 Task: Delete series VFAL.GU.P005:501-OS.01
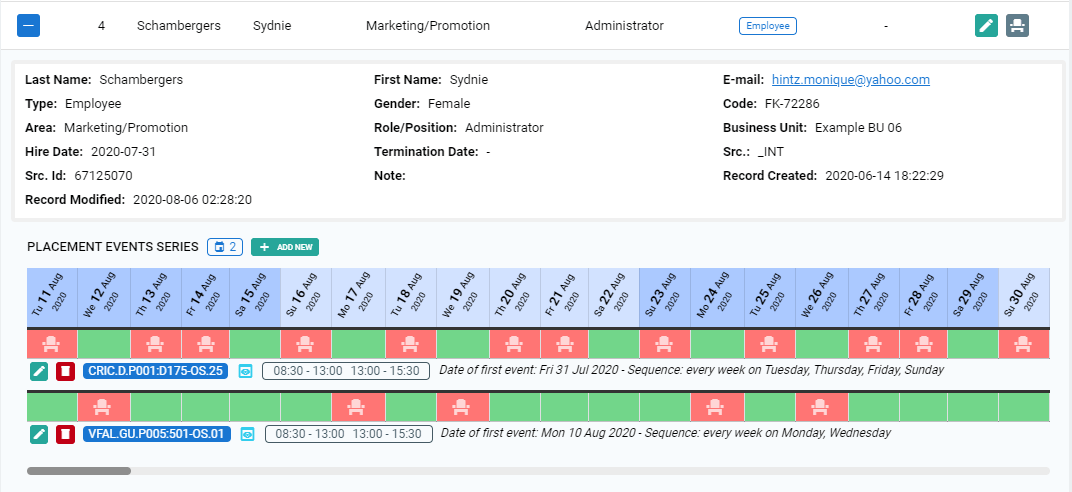(65, 434)
